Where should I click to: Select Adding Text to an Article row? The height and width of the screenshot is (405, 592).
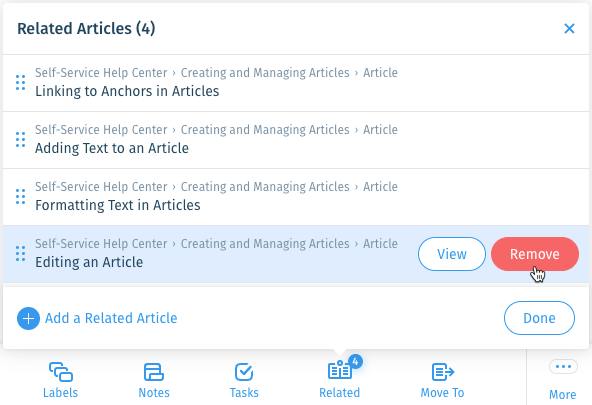pos(296,140)
